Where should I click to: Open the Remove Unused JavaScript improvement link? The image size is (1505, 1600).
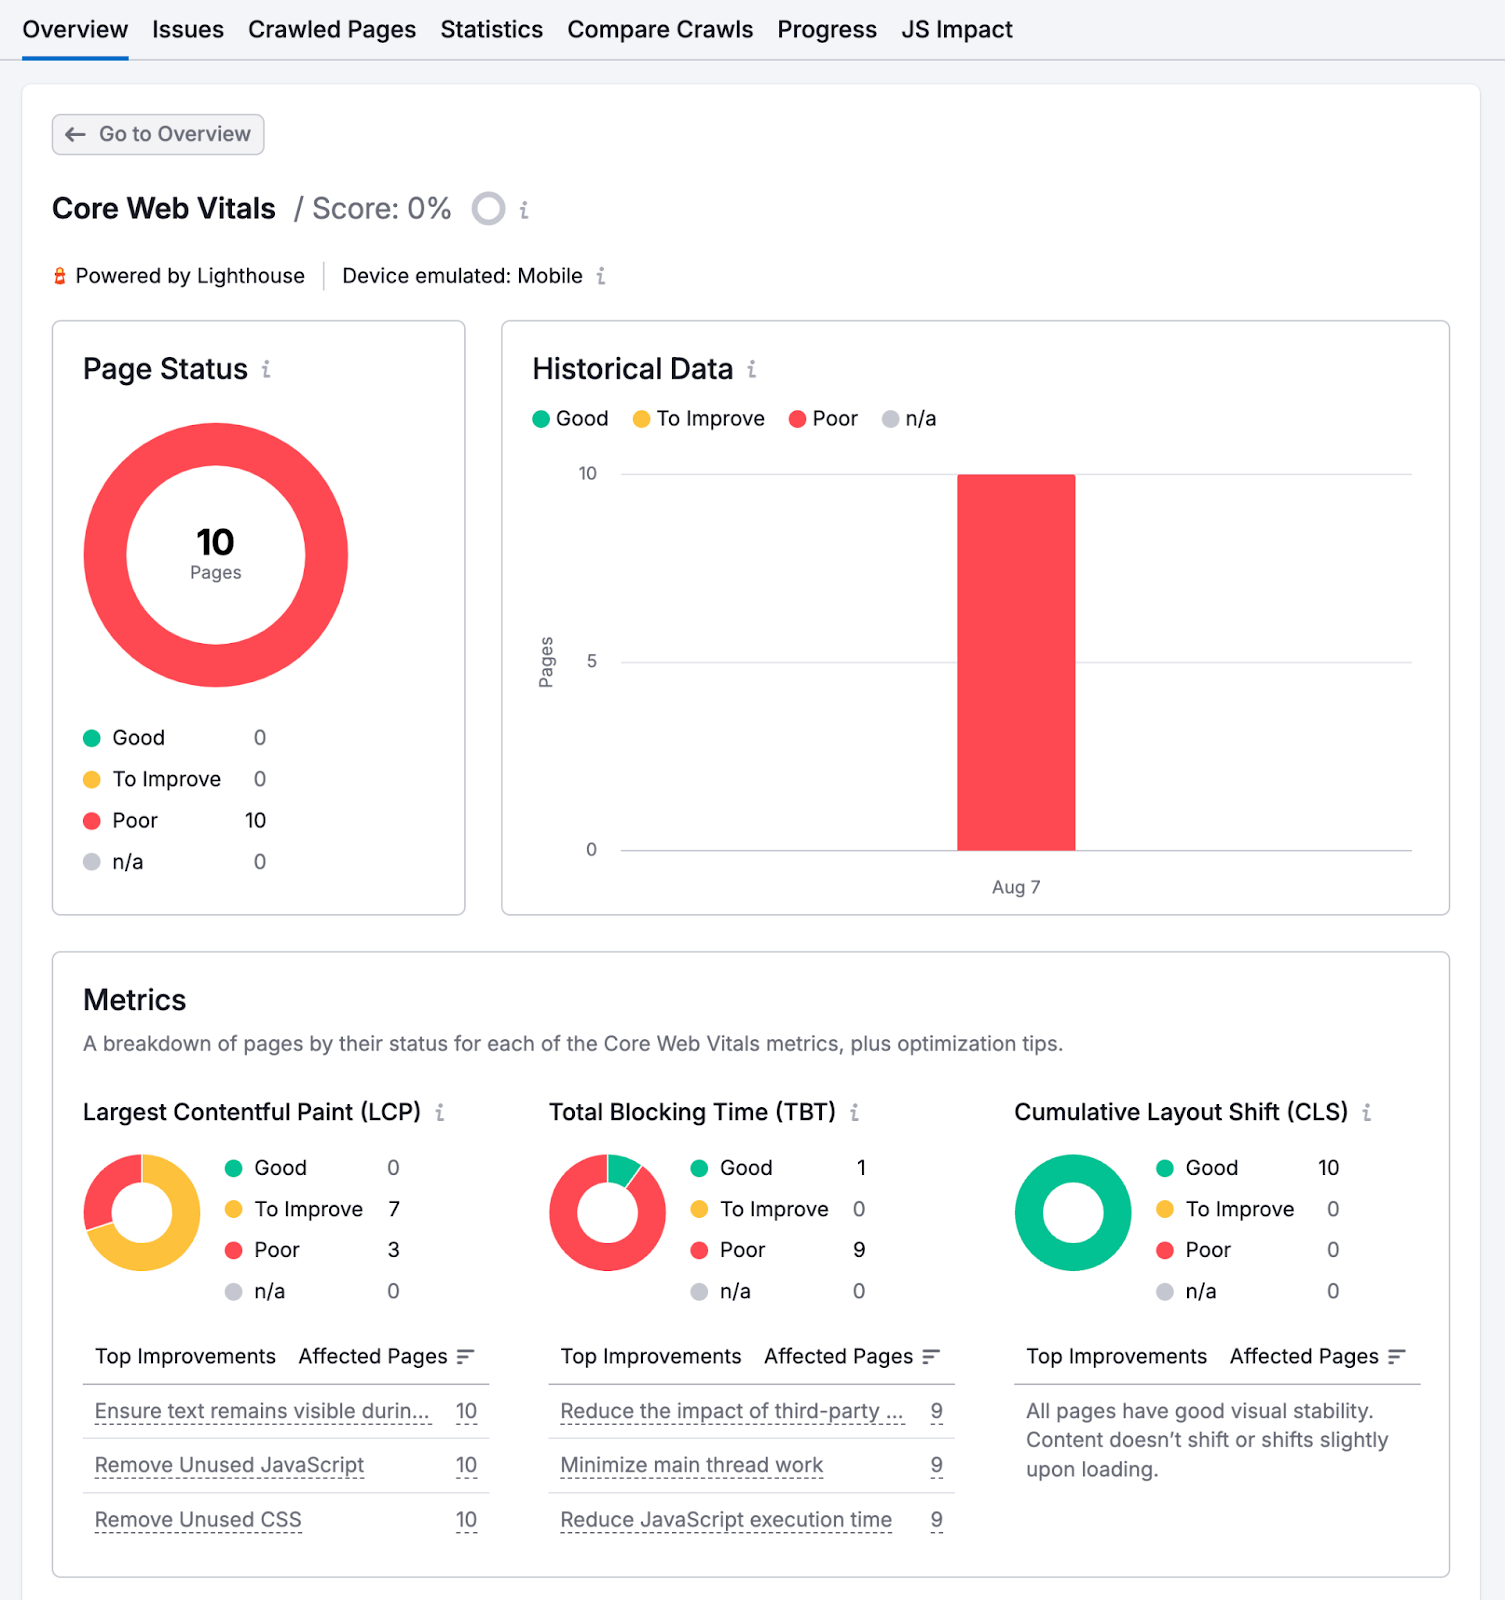point(229,1465)
